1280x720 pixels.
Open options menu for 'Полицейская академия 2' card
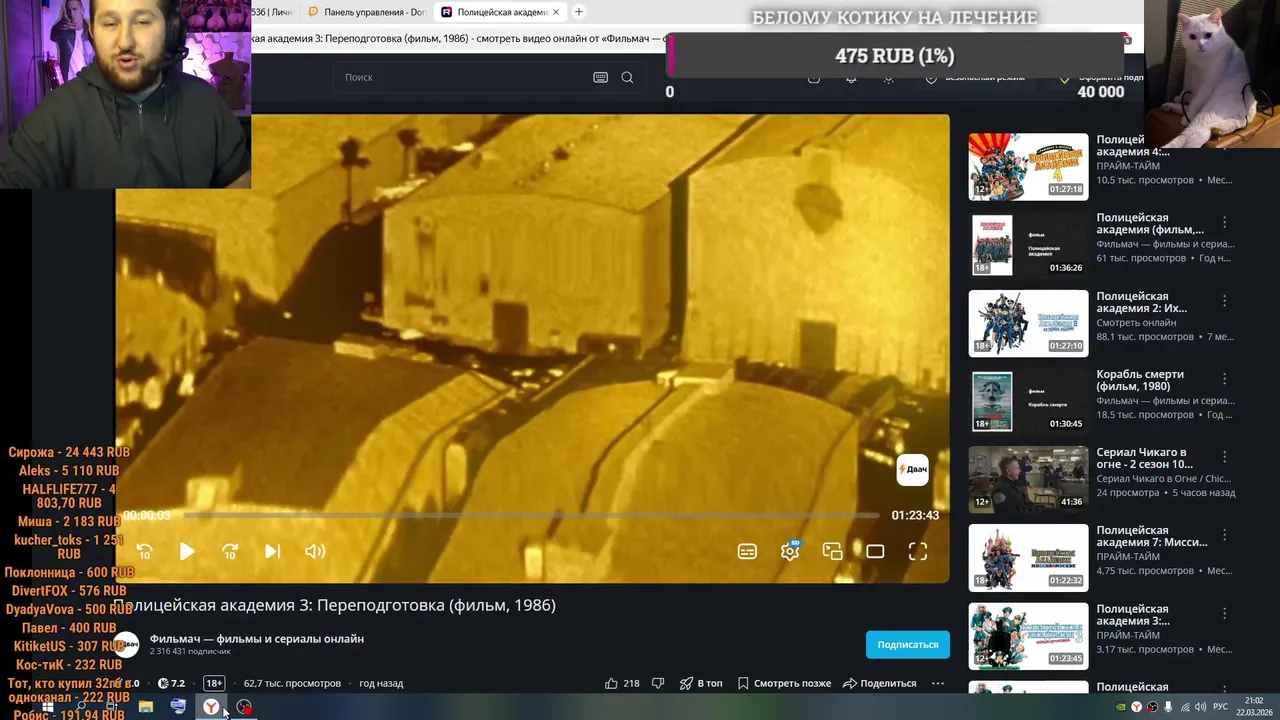pyautogui.click(x=1224, y=300)
